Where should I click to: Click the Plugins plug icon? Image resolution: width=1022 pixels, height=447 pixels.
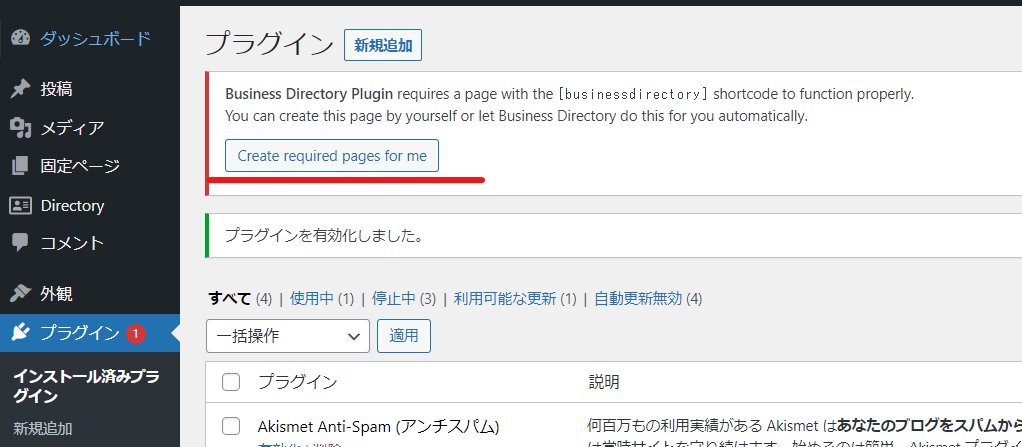coord(20,333)
